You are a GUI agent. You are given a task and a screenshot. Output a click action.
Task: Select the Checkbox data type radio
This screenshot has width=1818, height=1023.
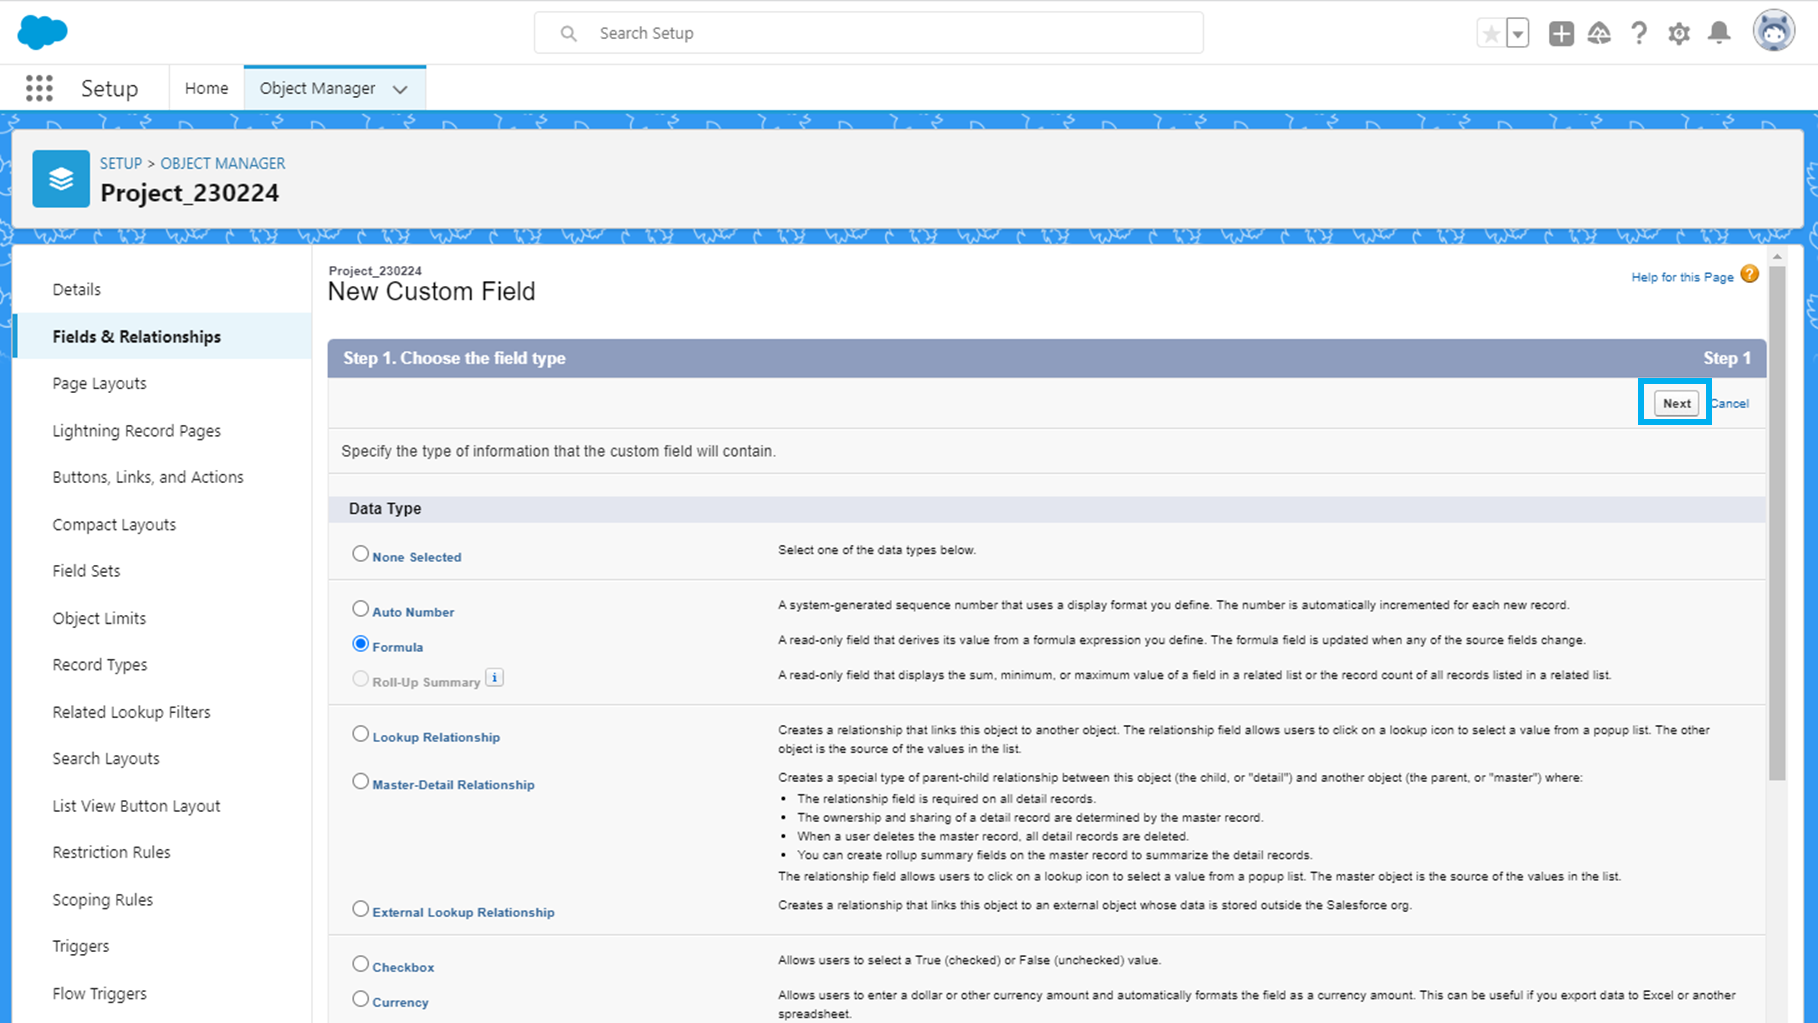[360, 963]
